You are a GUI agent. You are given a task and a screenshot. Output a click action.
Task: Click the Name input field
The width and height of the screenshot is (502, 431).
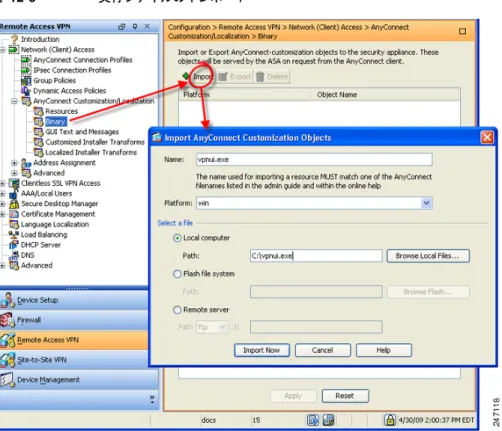pos(314,159)
